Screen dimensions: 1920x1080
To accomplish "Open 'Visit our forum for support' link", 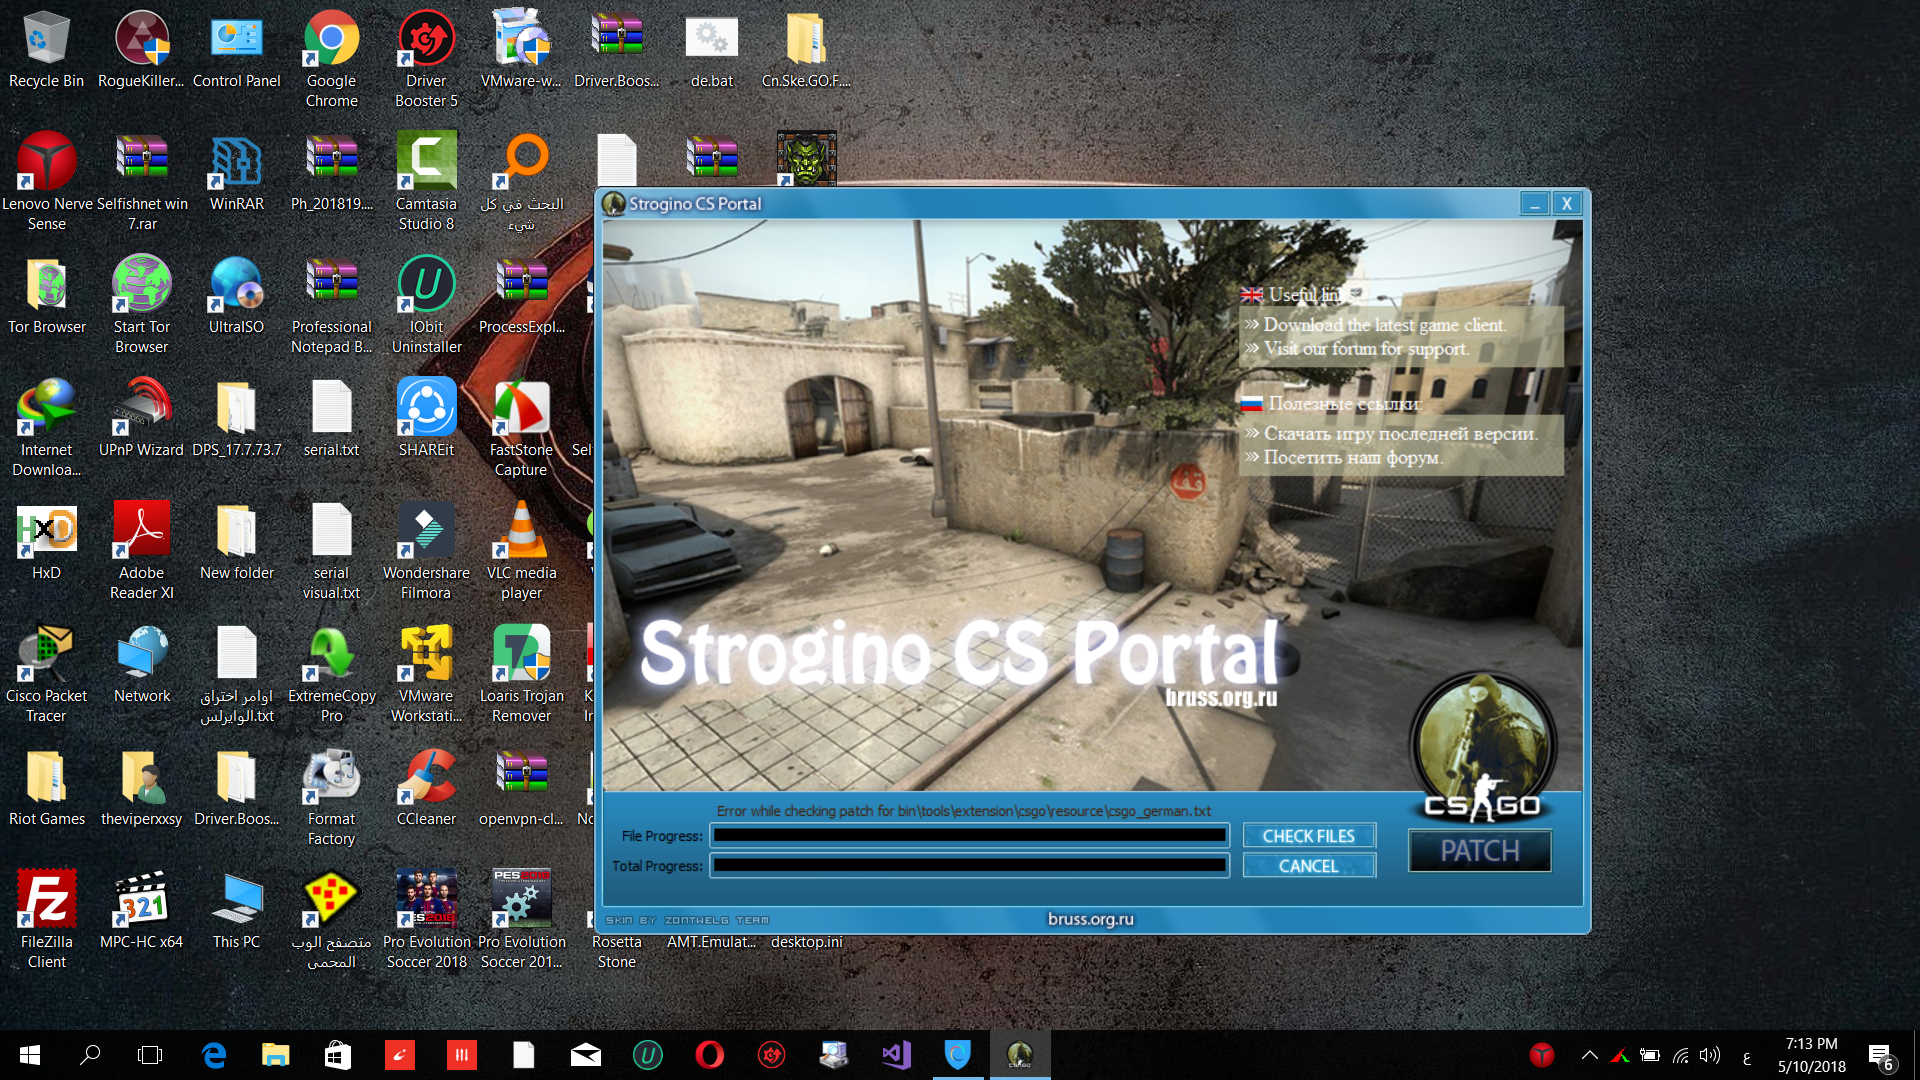I will 1366,349.
